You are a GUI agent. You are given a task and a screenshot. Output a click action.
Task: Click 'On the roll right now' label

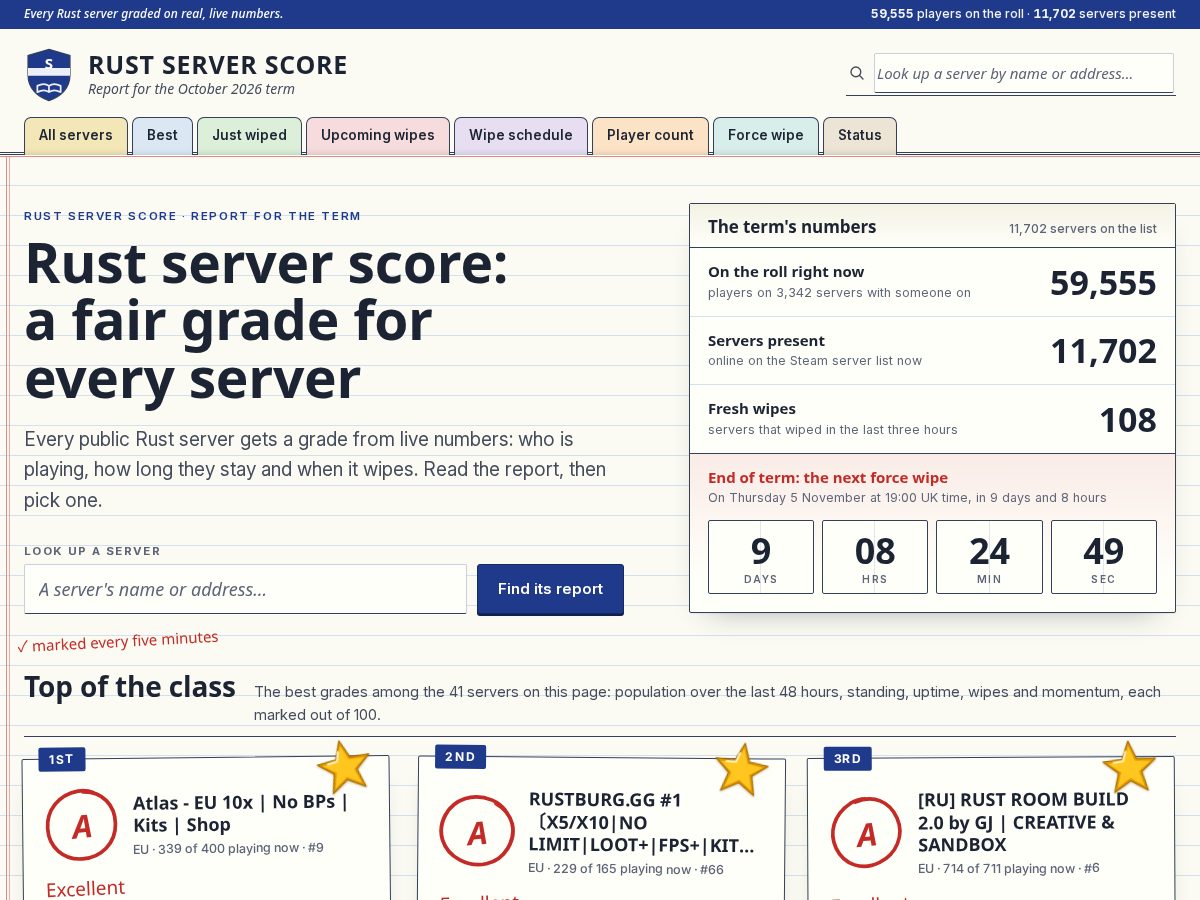786,272
